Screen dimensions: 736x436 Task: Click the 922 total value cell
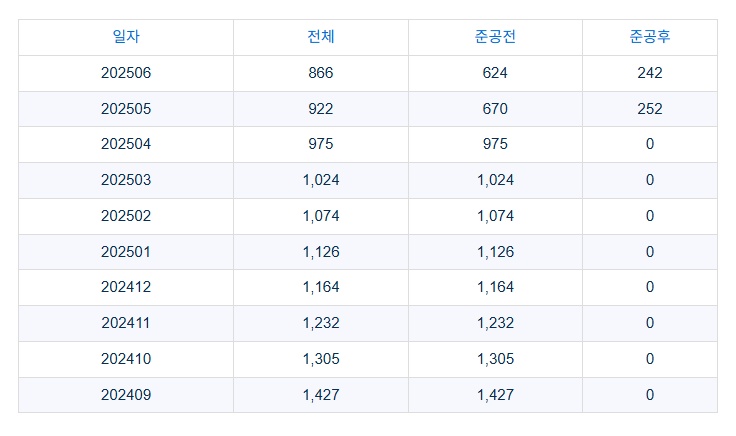(x=321, y=109)
